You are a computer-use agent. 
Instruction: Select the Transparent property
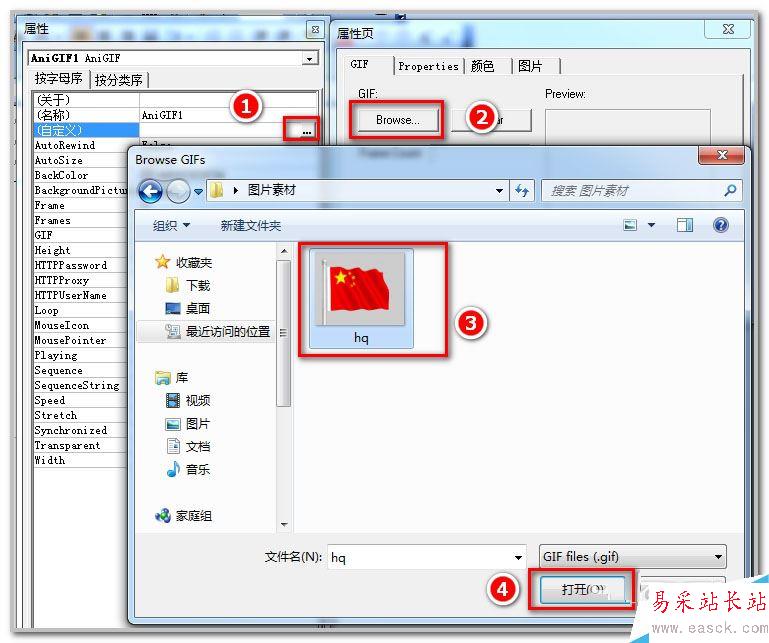67,445
